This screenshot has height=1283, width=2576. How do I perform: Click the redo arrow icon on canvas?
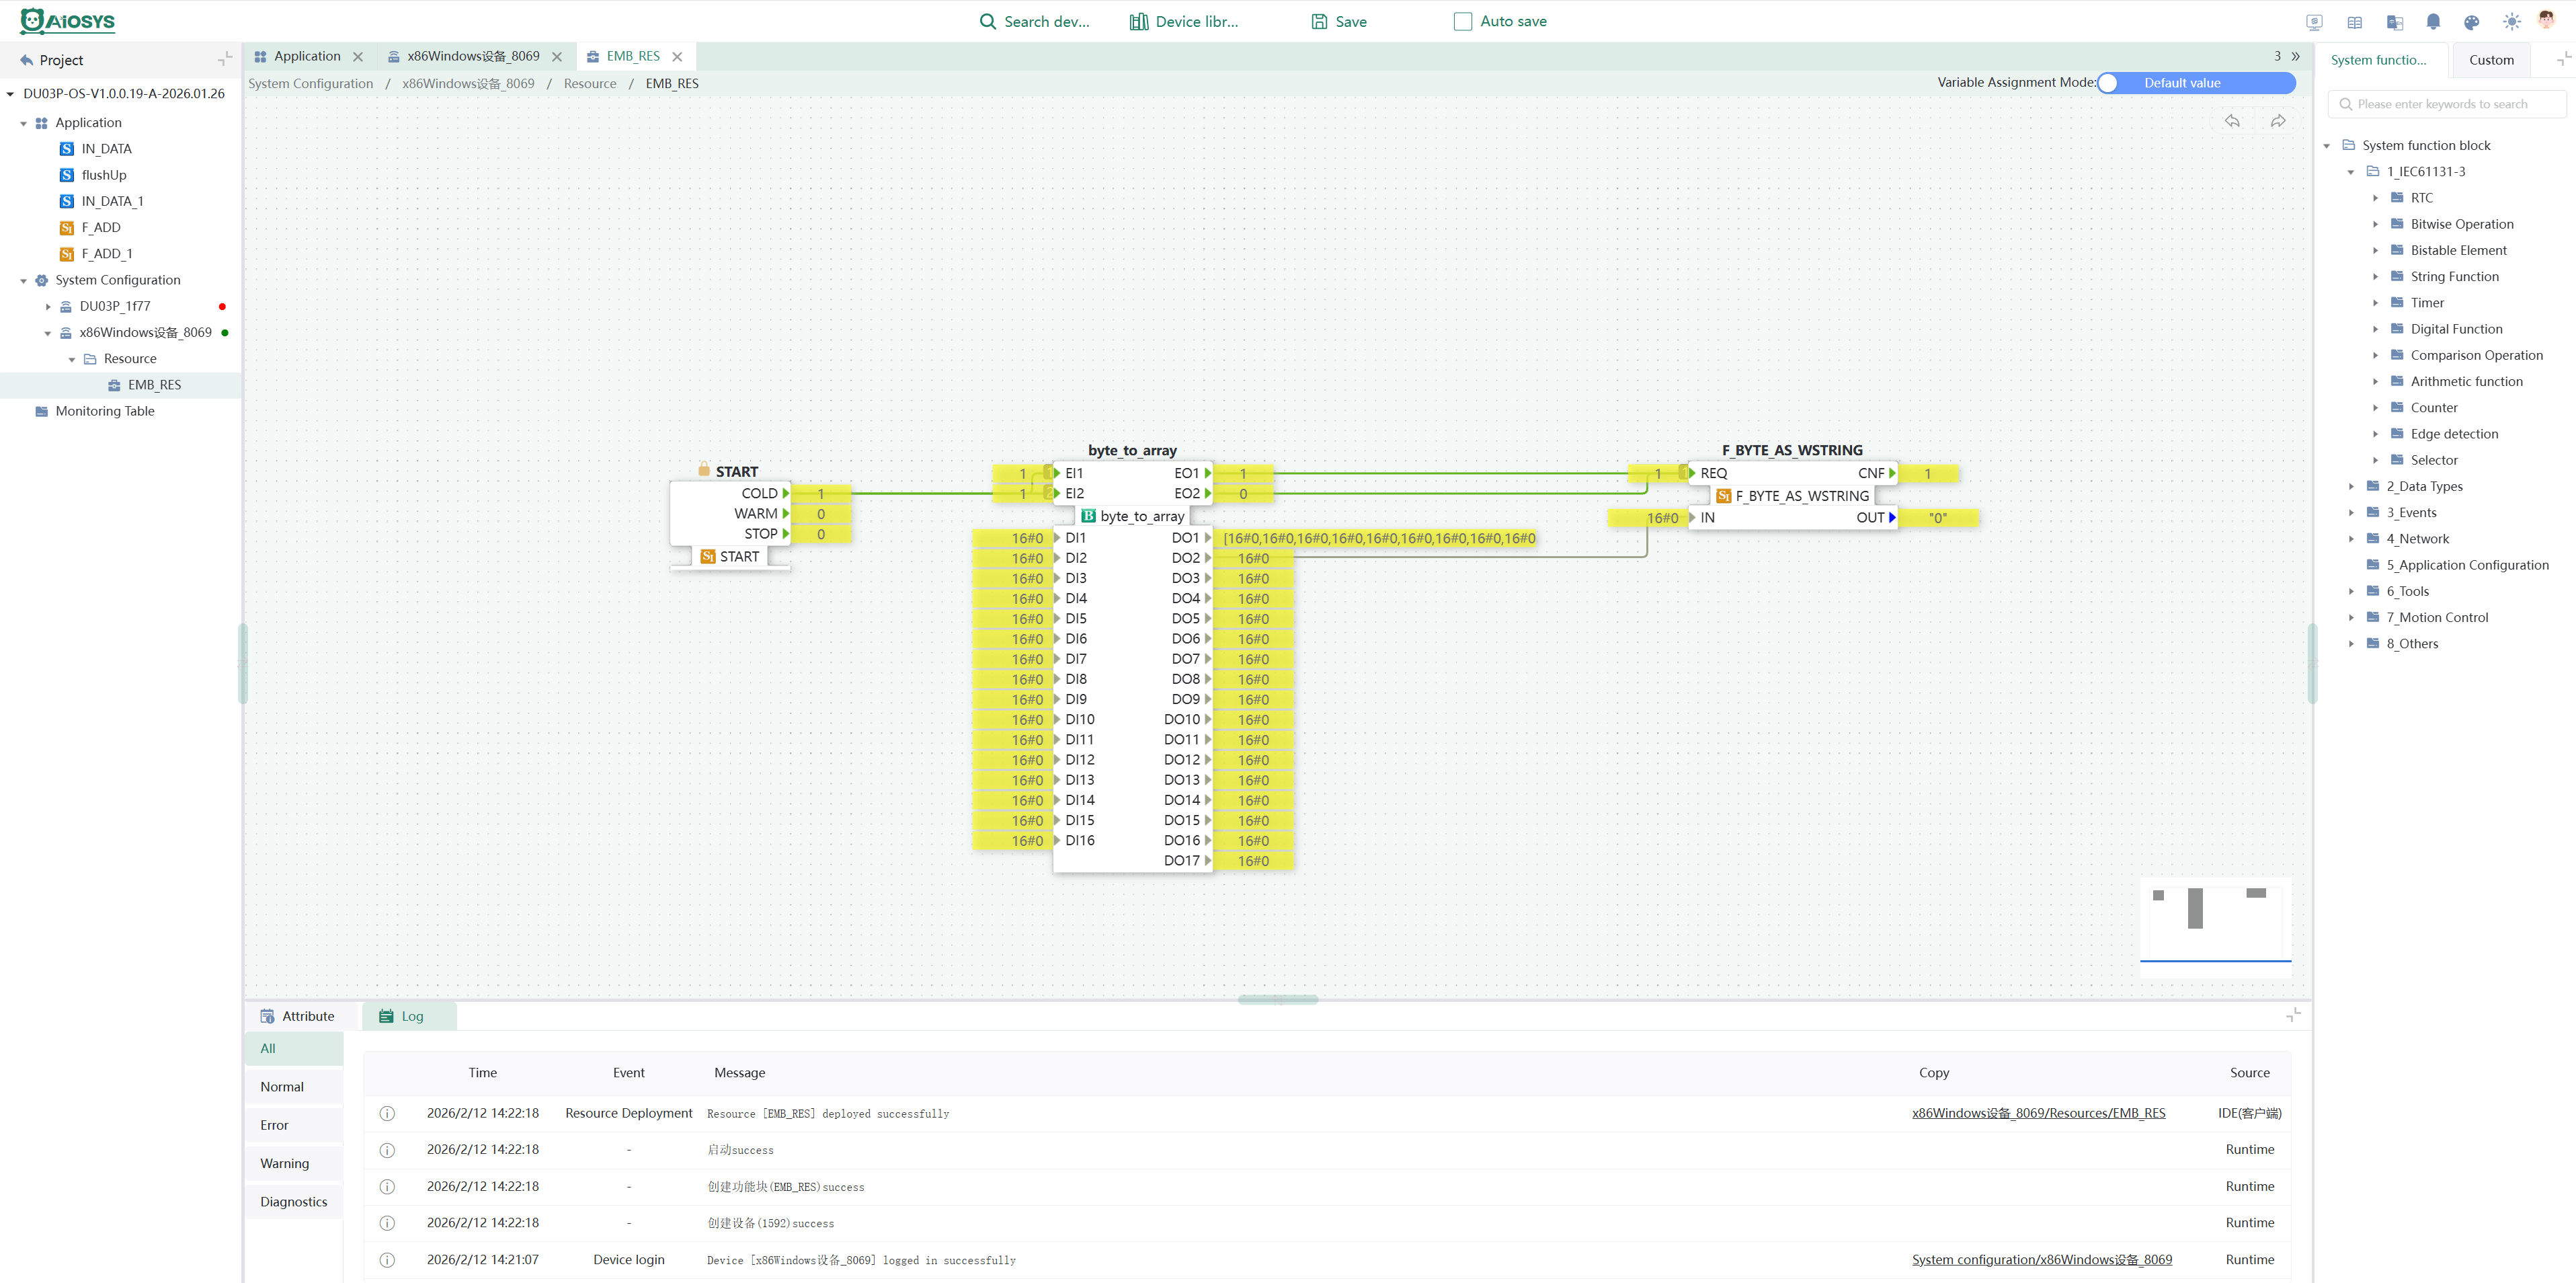2278,121
